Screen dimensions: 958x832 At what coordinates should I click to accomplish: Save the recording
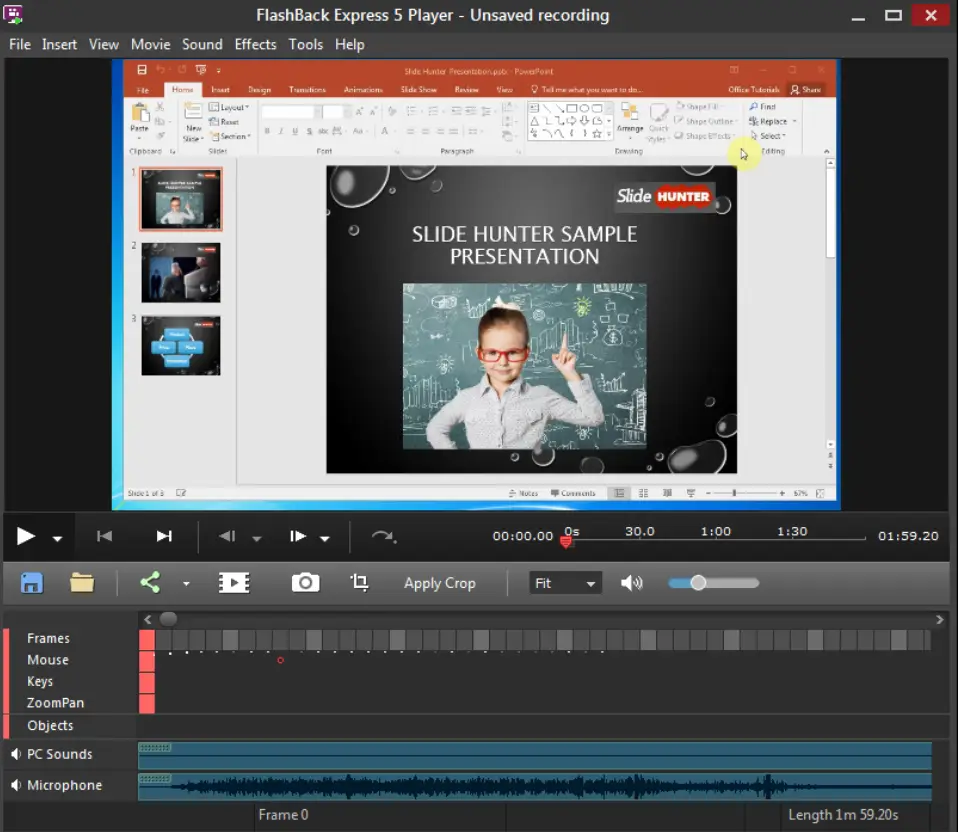click(x=31, y=583)
